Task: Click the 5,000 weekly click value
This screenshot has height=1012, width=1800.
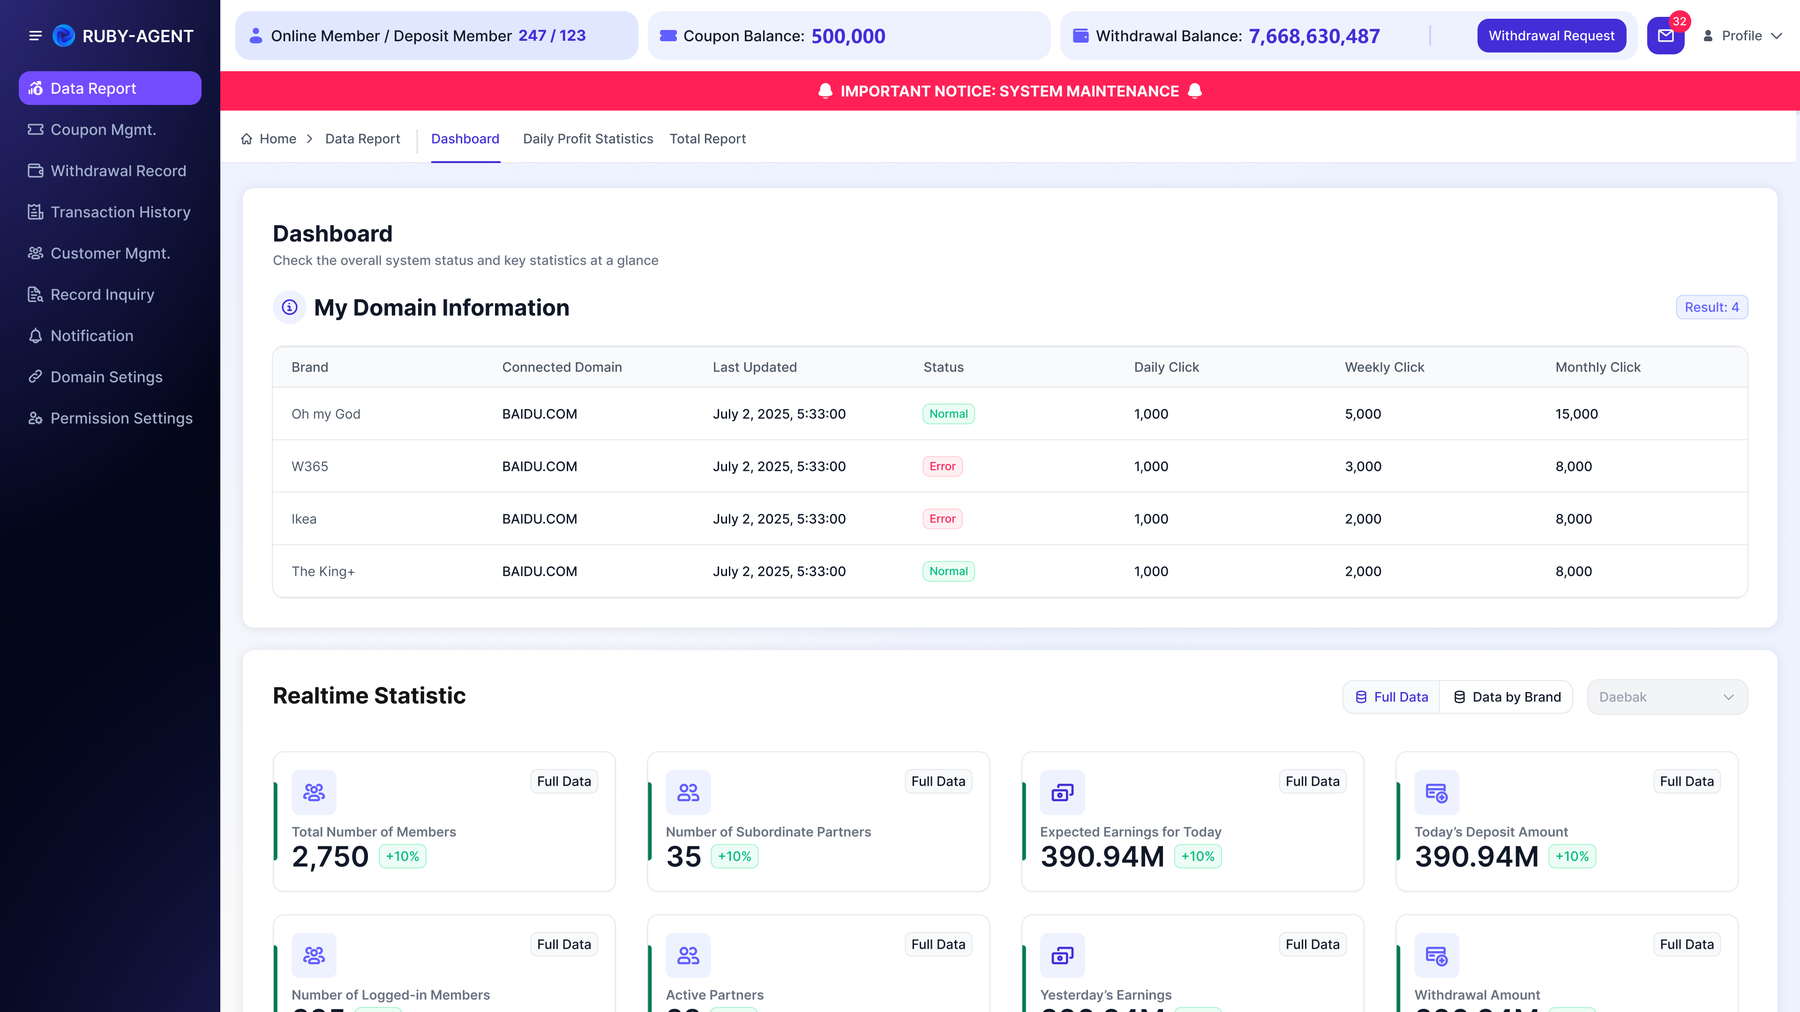Action: click(x=1363, y=414)
